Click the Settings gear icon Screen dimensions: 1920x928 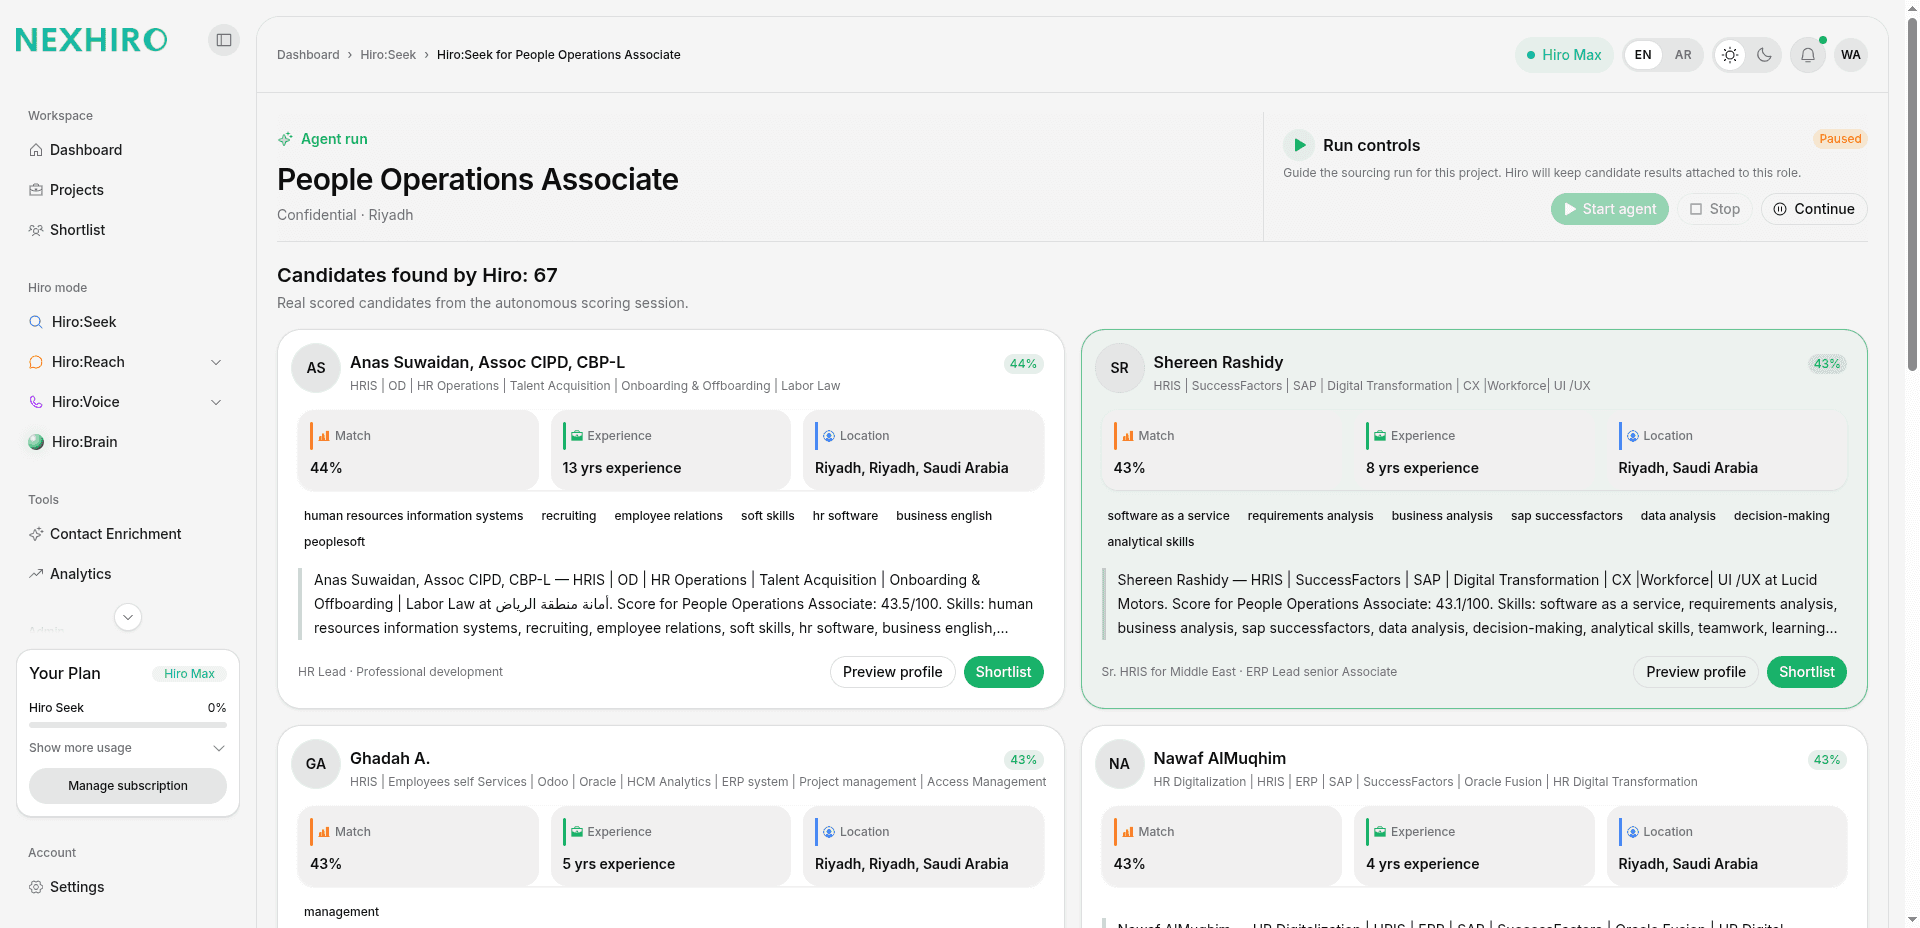(x=36, y=887)
